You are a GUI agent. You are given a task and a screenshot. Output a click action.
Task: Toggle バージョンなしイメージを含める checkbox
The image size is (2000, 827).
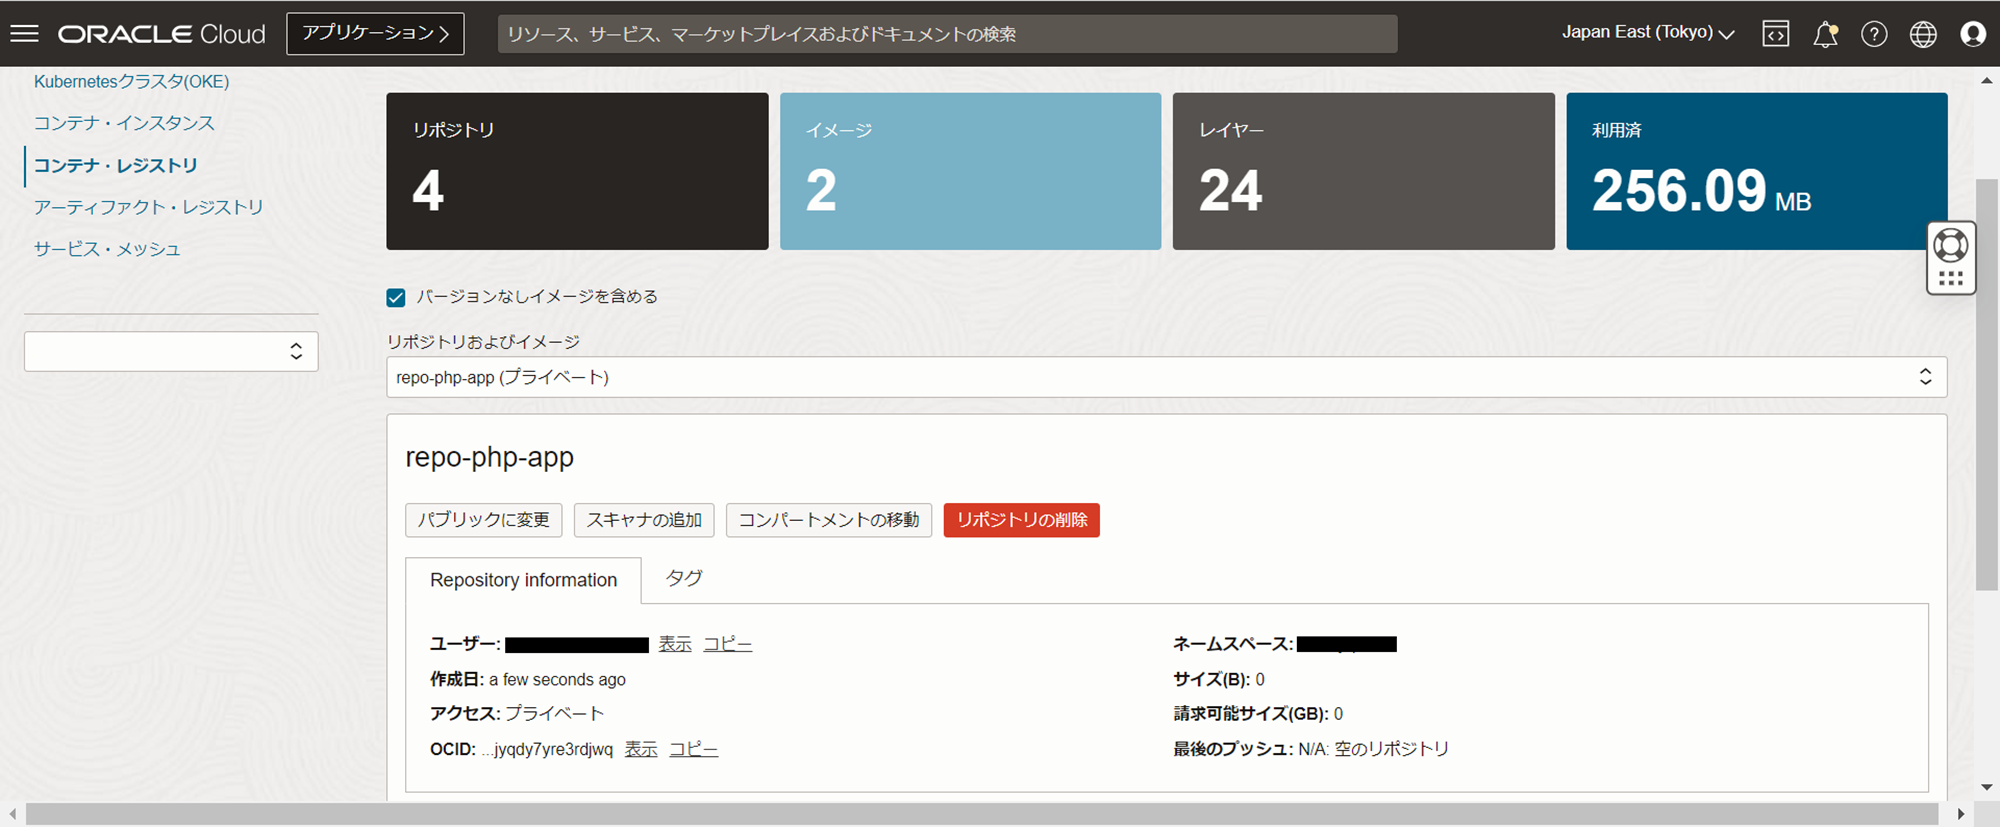point(396,297)
